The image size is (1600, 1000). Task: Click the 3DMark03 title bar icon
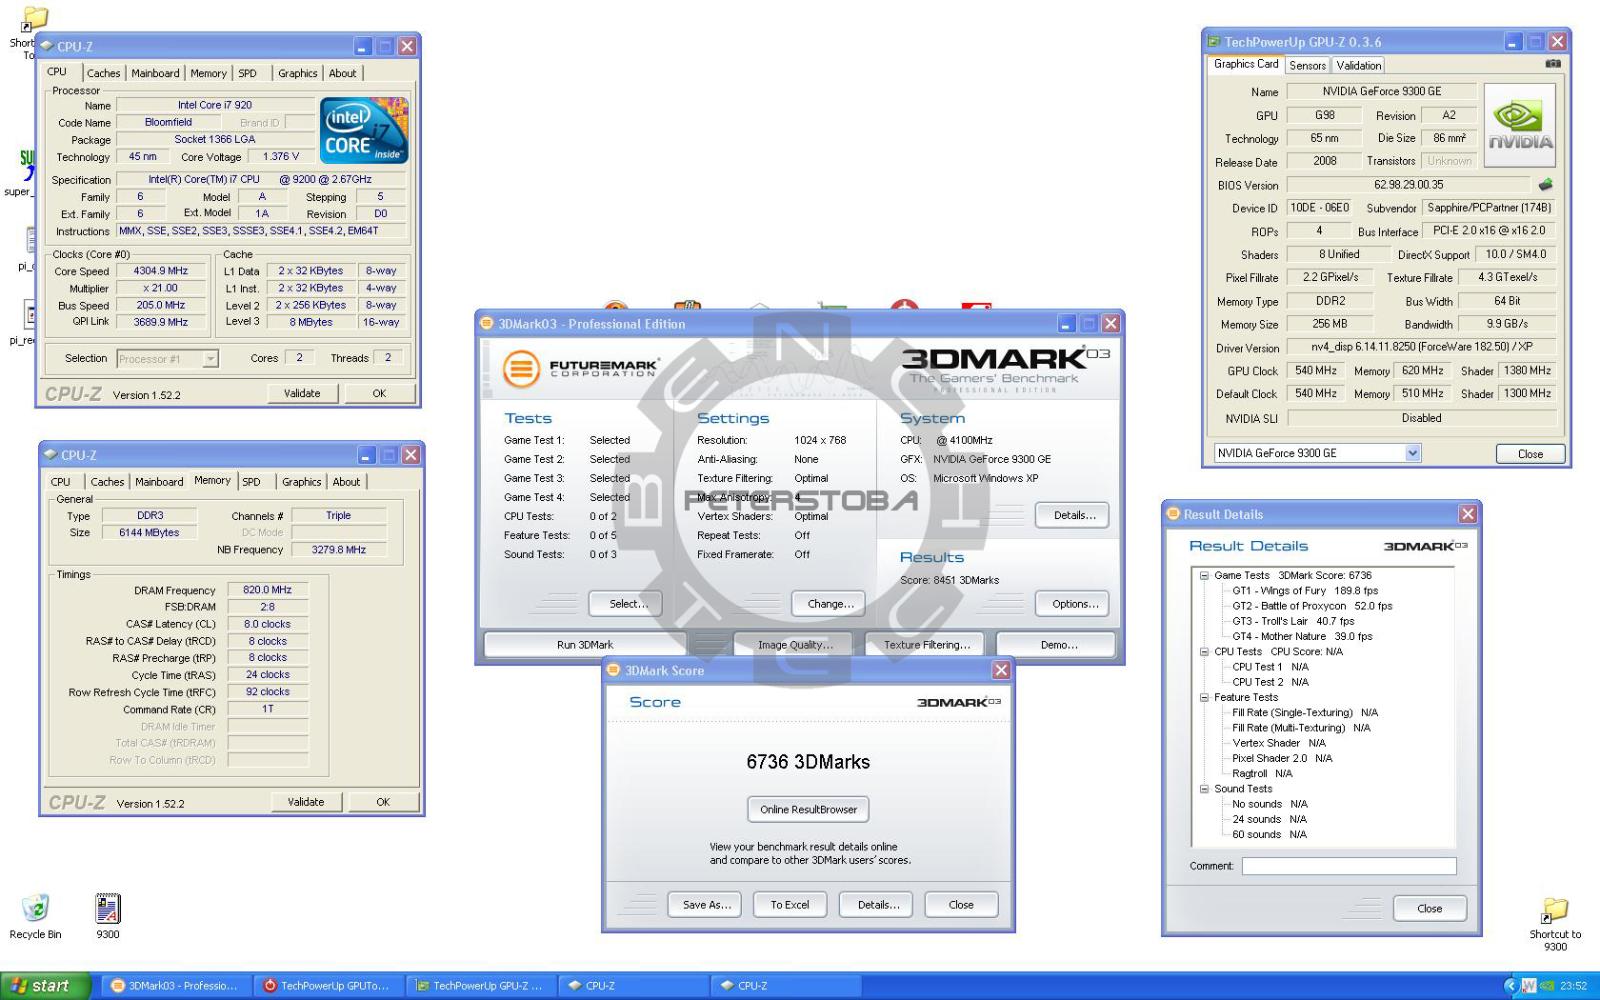(488, 323)
